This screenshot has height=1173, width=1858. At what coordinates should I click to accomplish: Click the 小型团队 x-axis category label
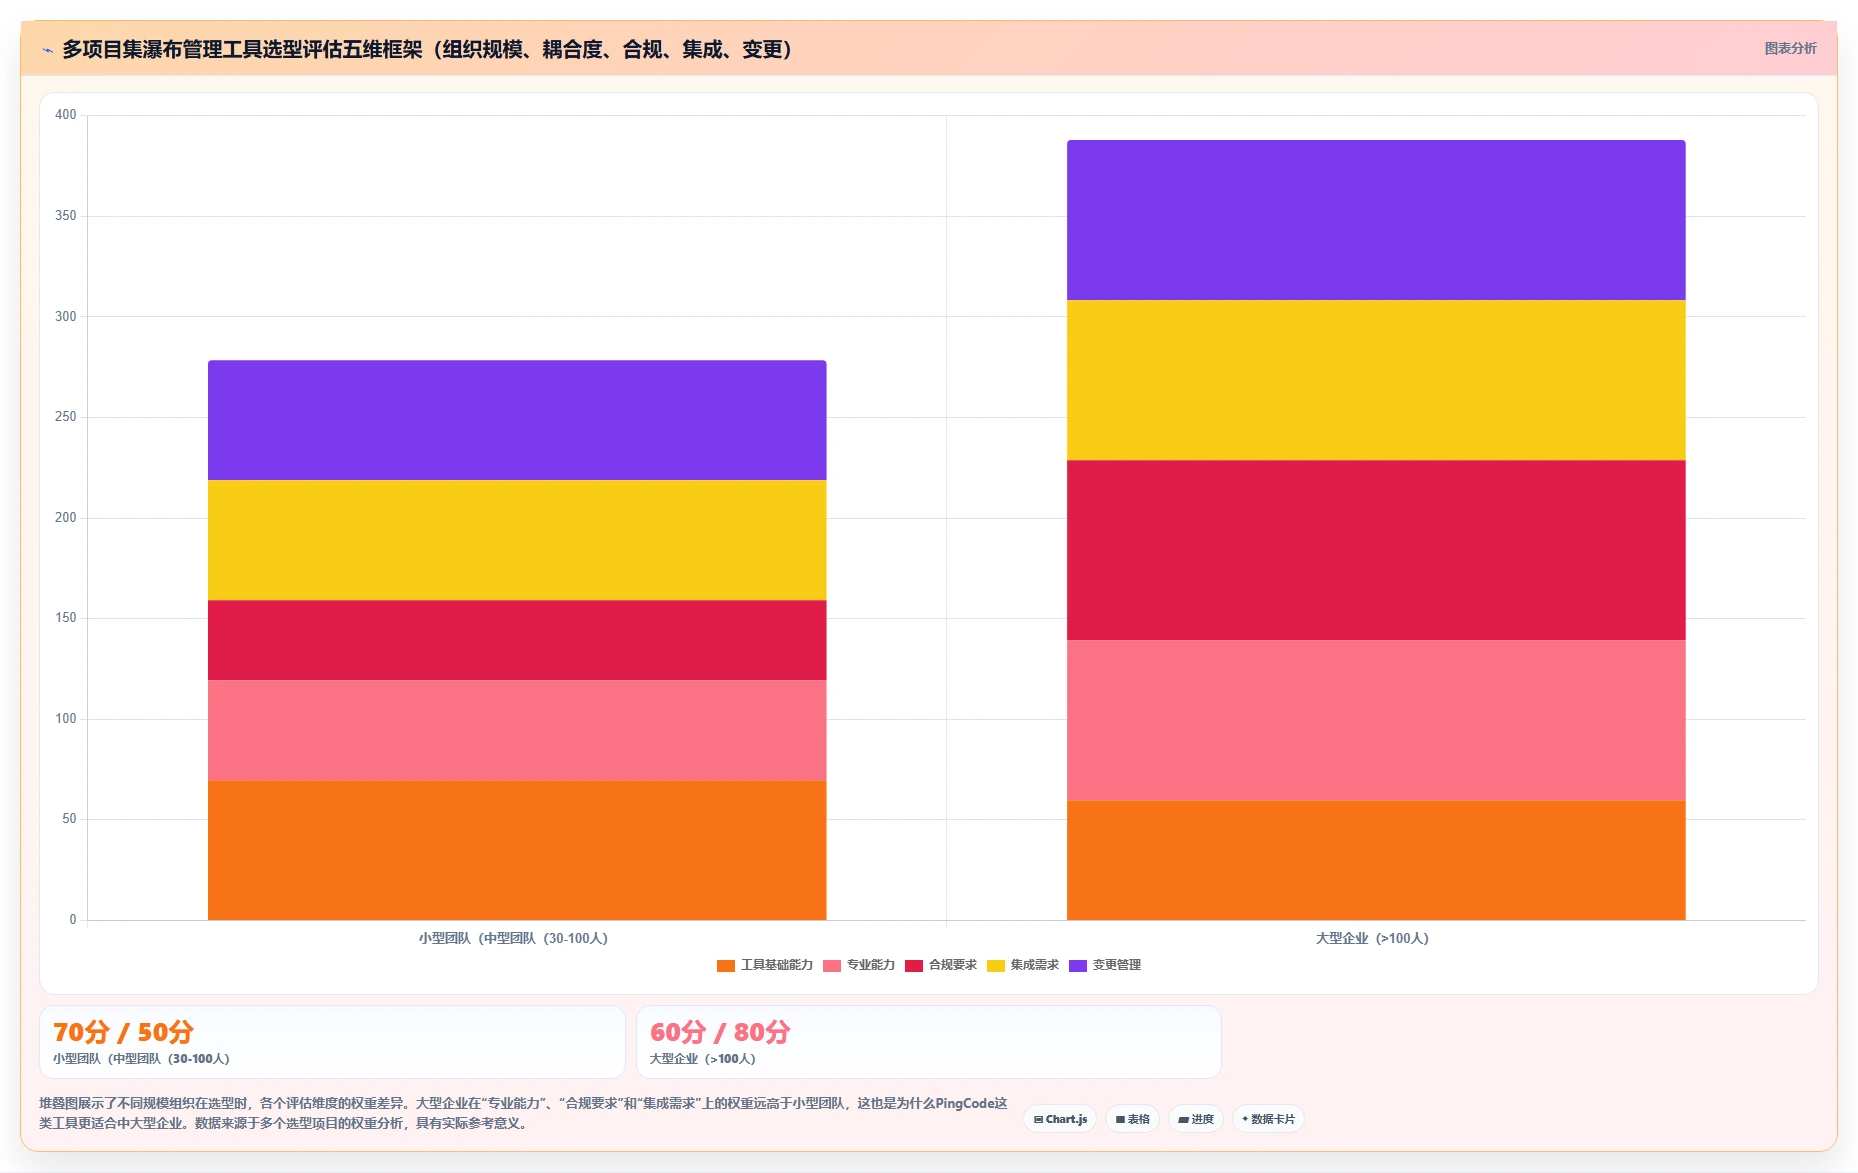513,938
